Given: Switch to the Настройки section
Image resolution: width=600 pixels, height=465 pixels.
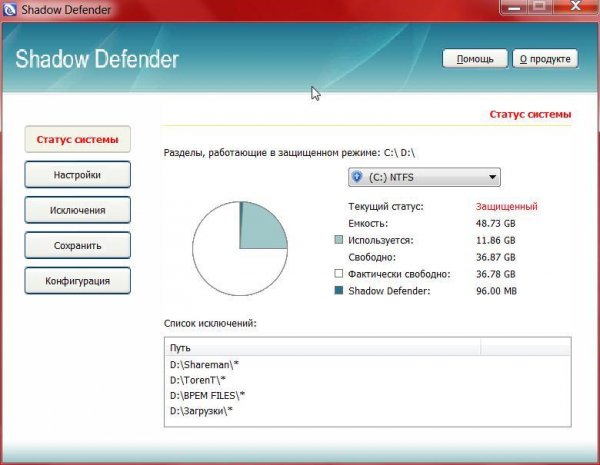Looking at the screenshot, I should (77, 175).
